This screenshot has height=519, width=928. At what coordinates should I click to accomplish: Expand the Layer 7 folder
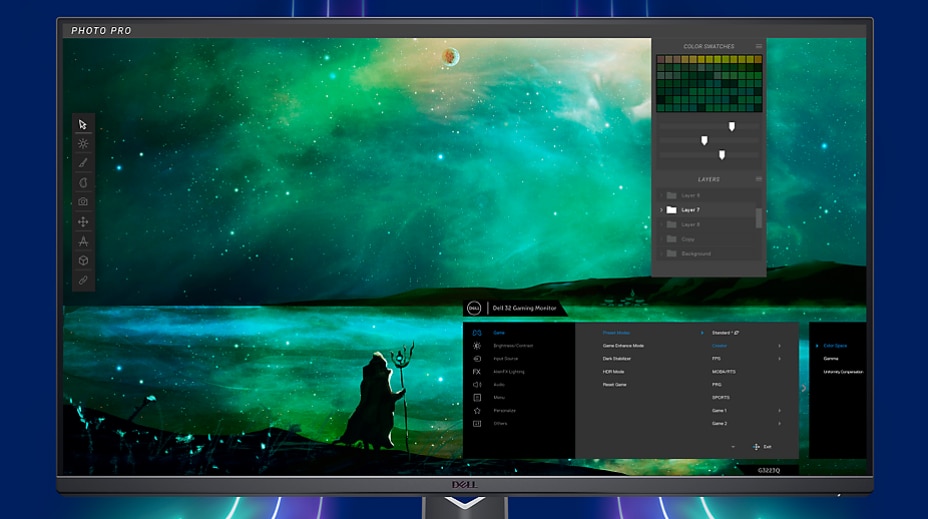(661, 210)
